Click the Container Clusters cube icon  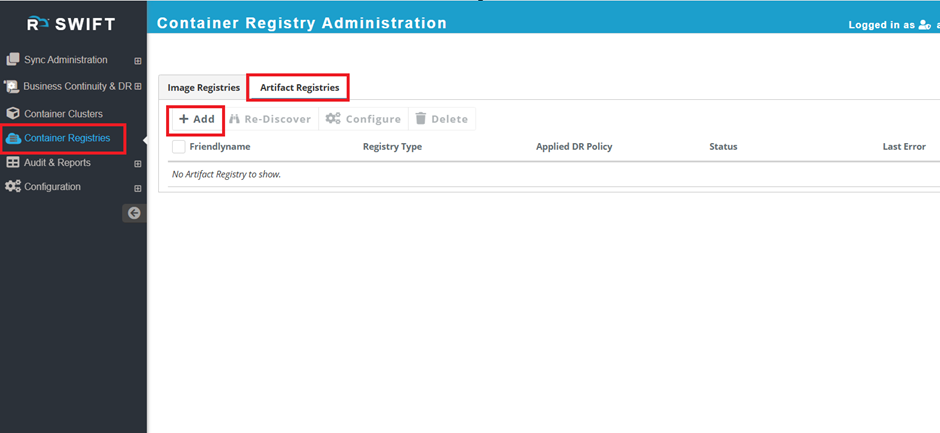pyautogui.click(x=13, y=113)
